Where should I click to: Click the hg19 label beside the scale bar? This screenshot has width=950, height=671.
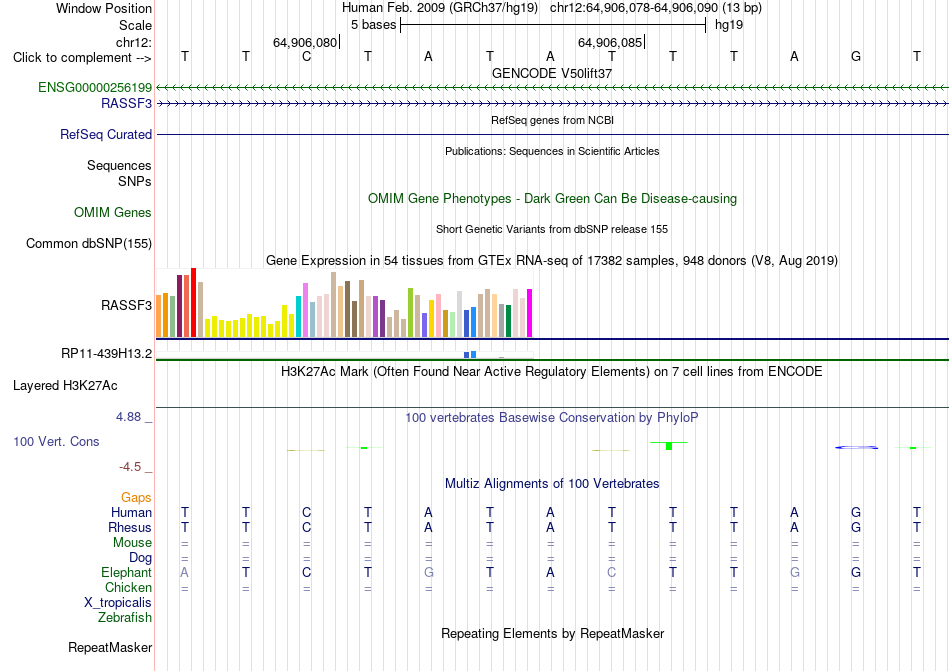(x=729, y=25)
